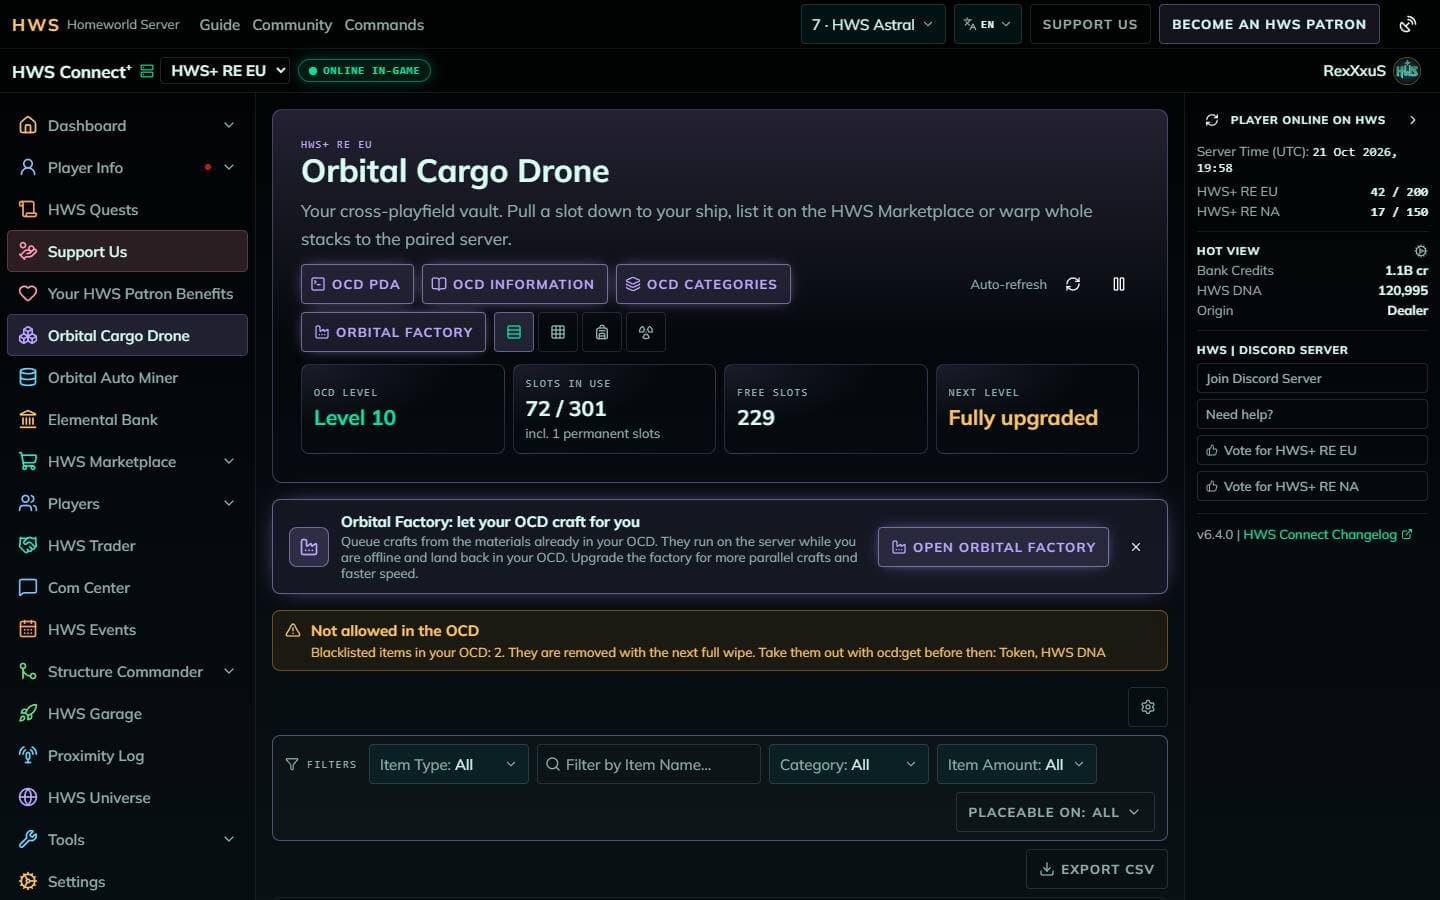Open the HWS Connect Changelog link
The image size is (1440, 900).
(1328, 534)
